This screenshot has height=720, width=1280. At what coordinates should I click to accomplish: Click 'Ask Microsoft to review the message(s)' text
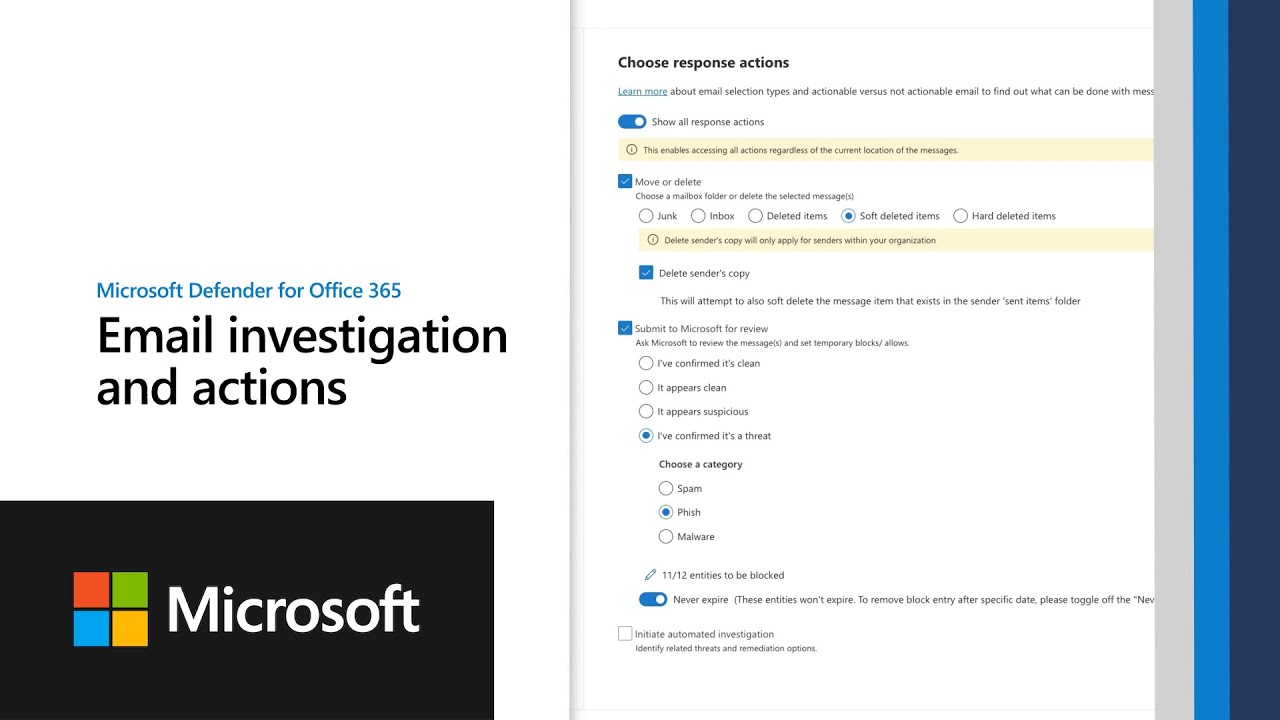click(x=772, y=343)
